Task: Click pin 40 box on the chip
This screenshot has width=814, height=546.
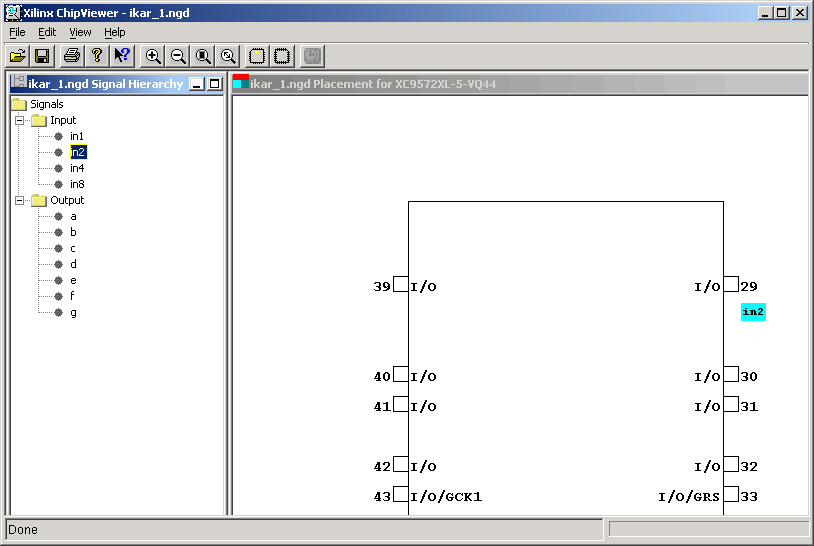Action: (401, 374)
